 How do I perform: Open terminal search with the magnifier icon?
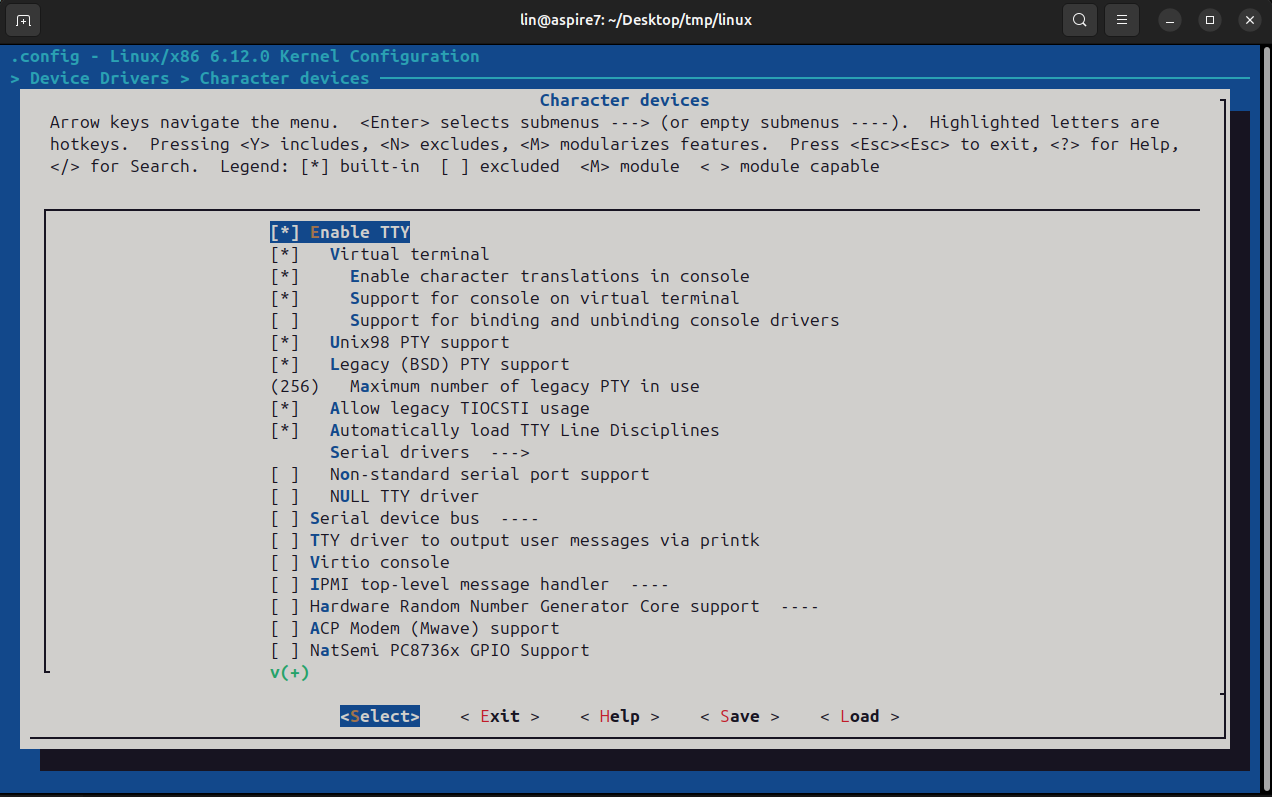[x=1079, y=20]
